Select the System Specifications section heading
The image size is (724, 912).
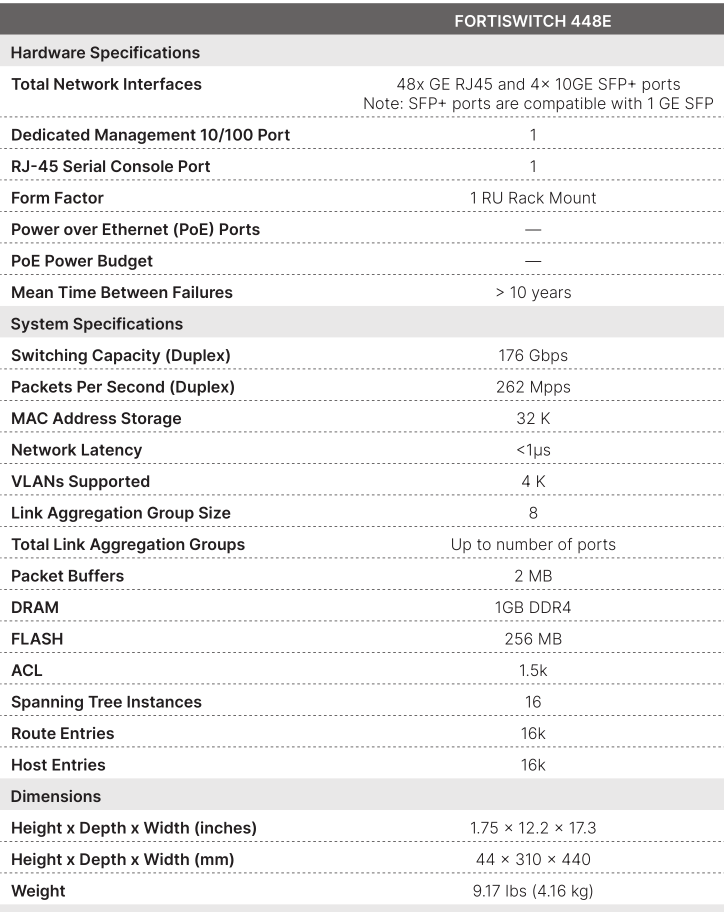pyautogui.click(x=97, y=324)
